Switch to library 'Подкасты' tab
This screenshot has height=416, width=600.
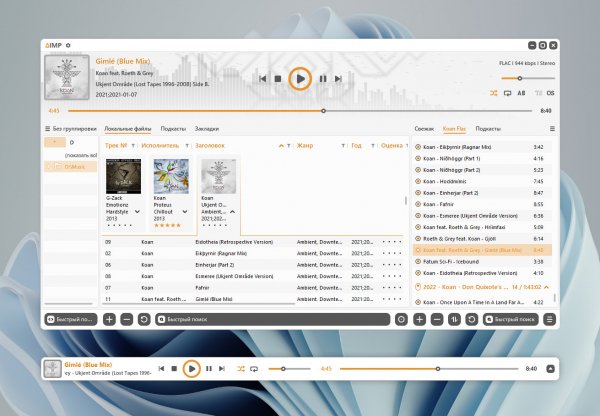tap(173, 129)
